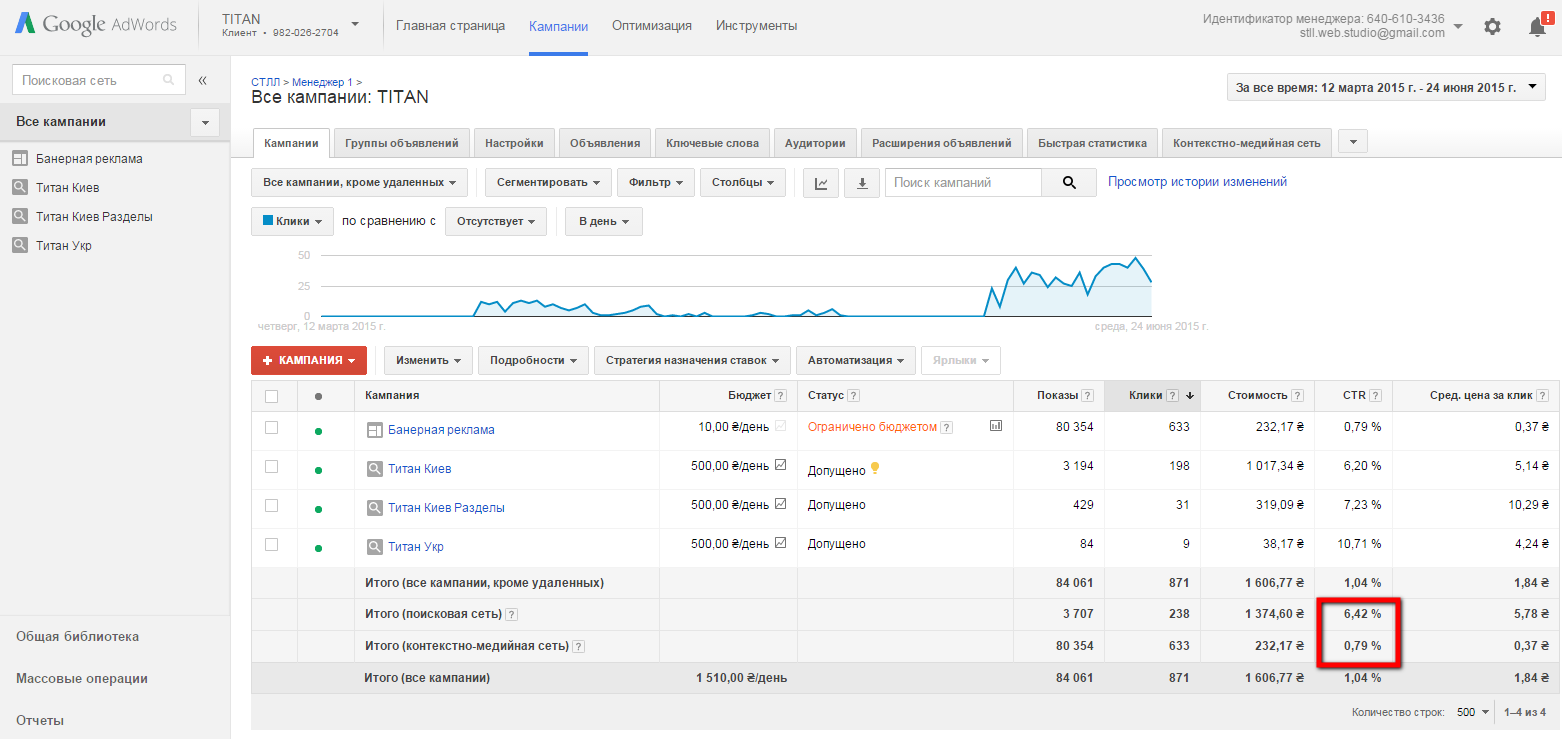1562x739 pixels.
Task: Open budget chart icon for Титан Киев
Action: 781,465
